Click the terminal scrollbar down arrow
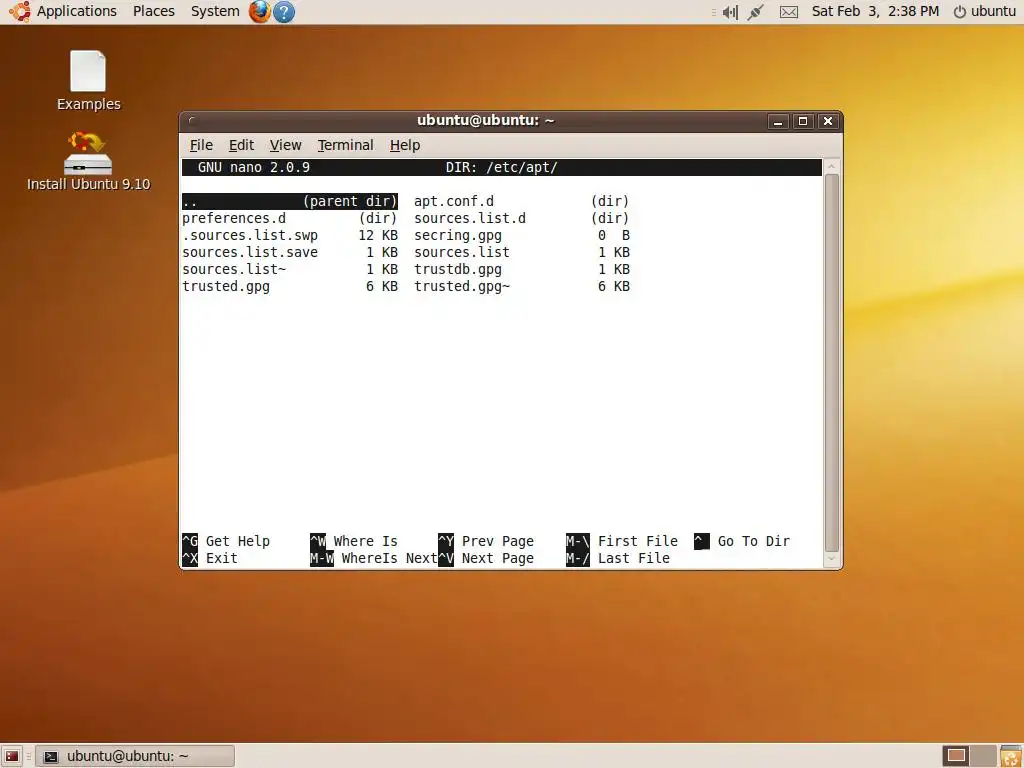The height and width of the screenshot is (768, 1024). 831,559
